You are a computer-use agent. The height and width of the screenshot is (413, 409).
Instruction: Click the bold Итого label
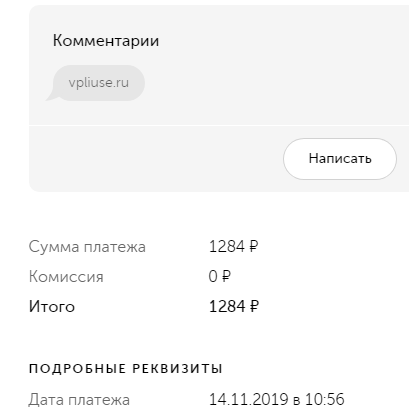[x=52, y=306]
